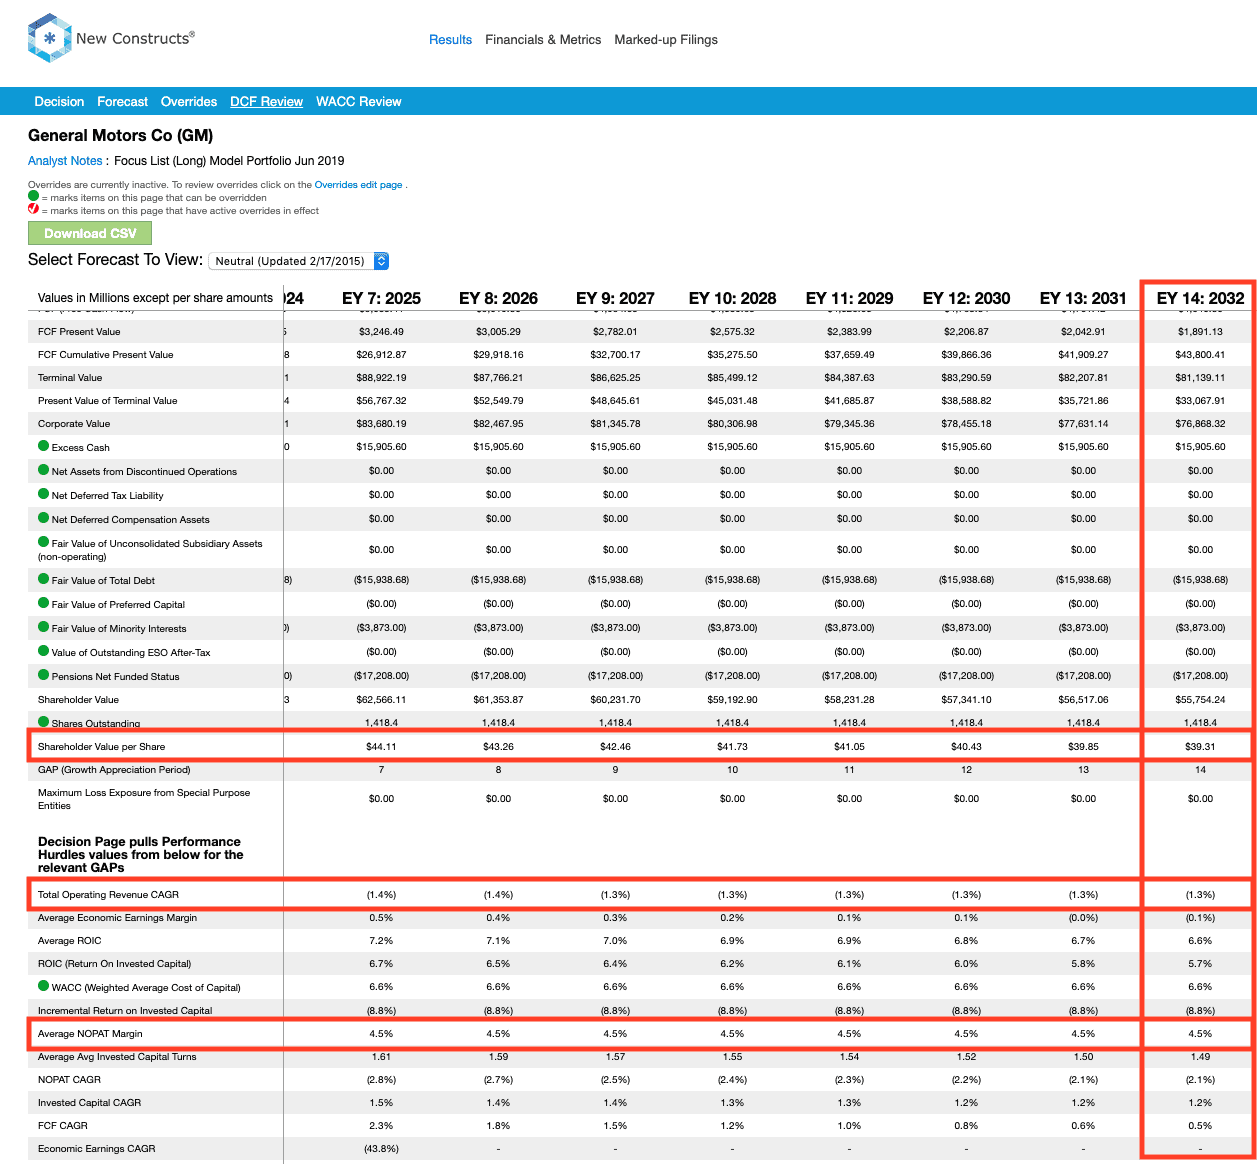This screenshot has height=1164, width=1257.
Task: Switch to the Decision tab
Action: [59, 102]
